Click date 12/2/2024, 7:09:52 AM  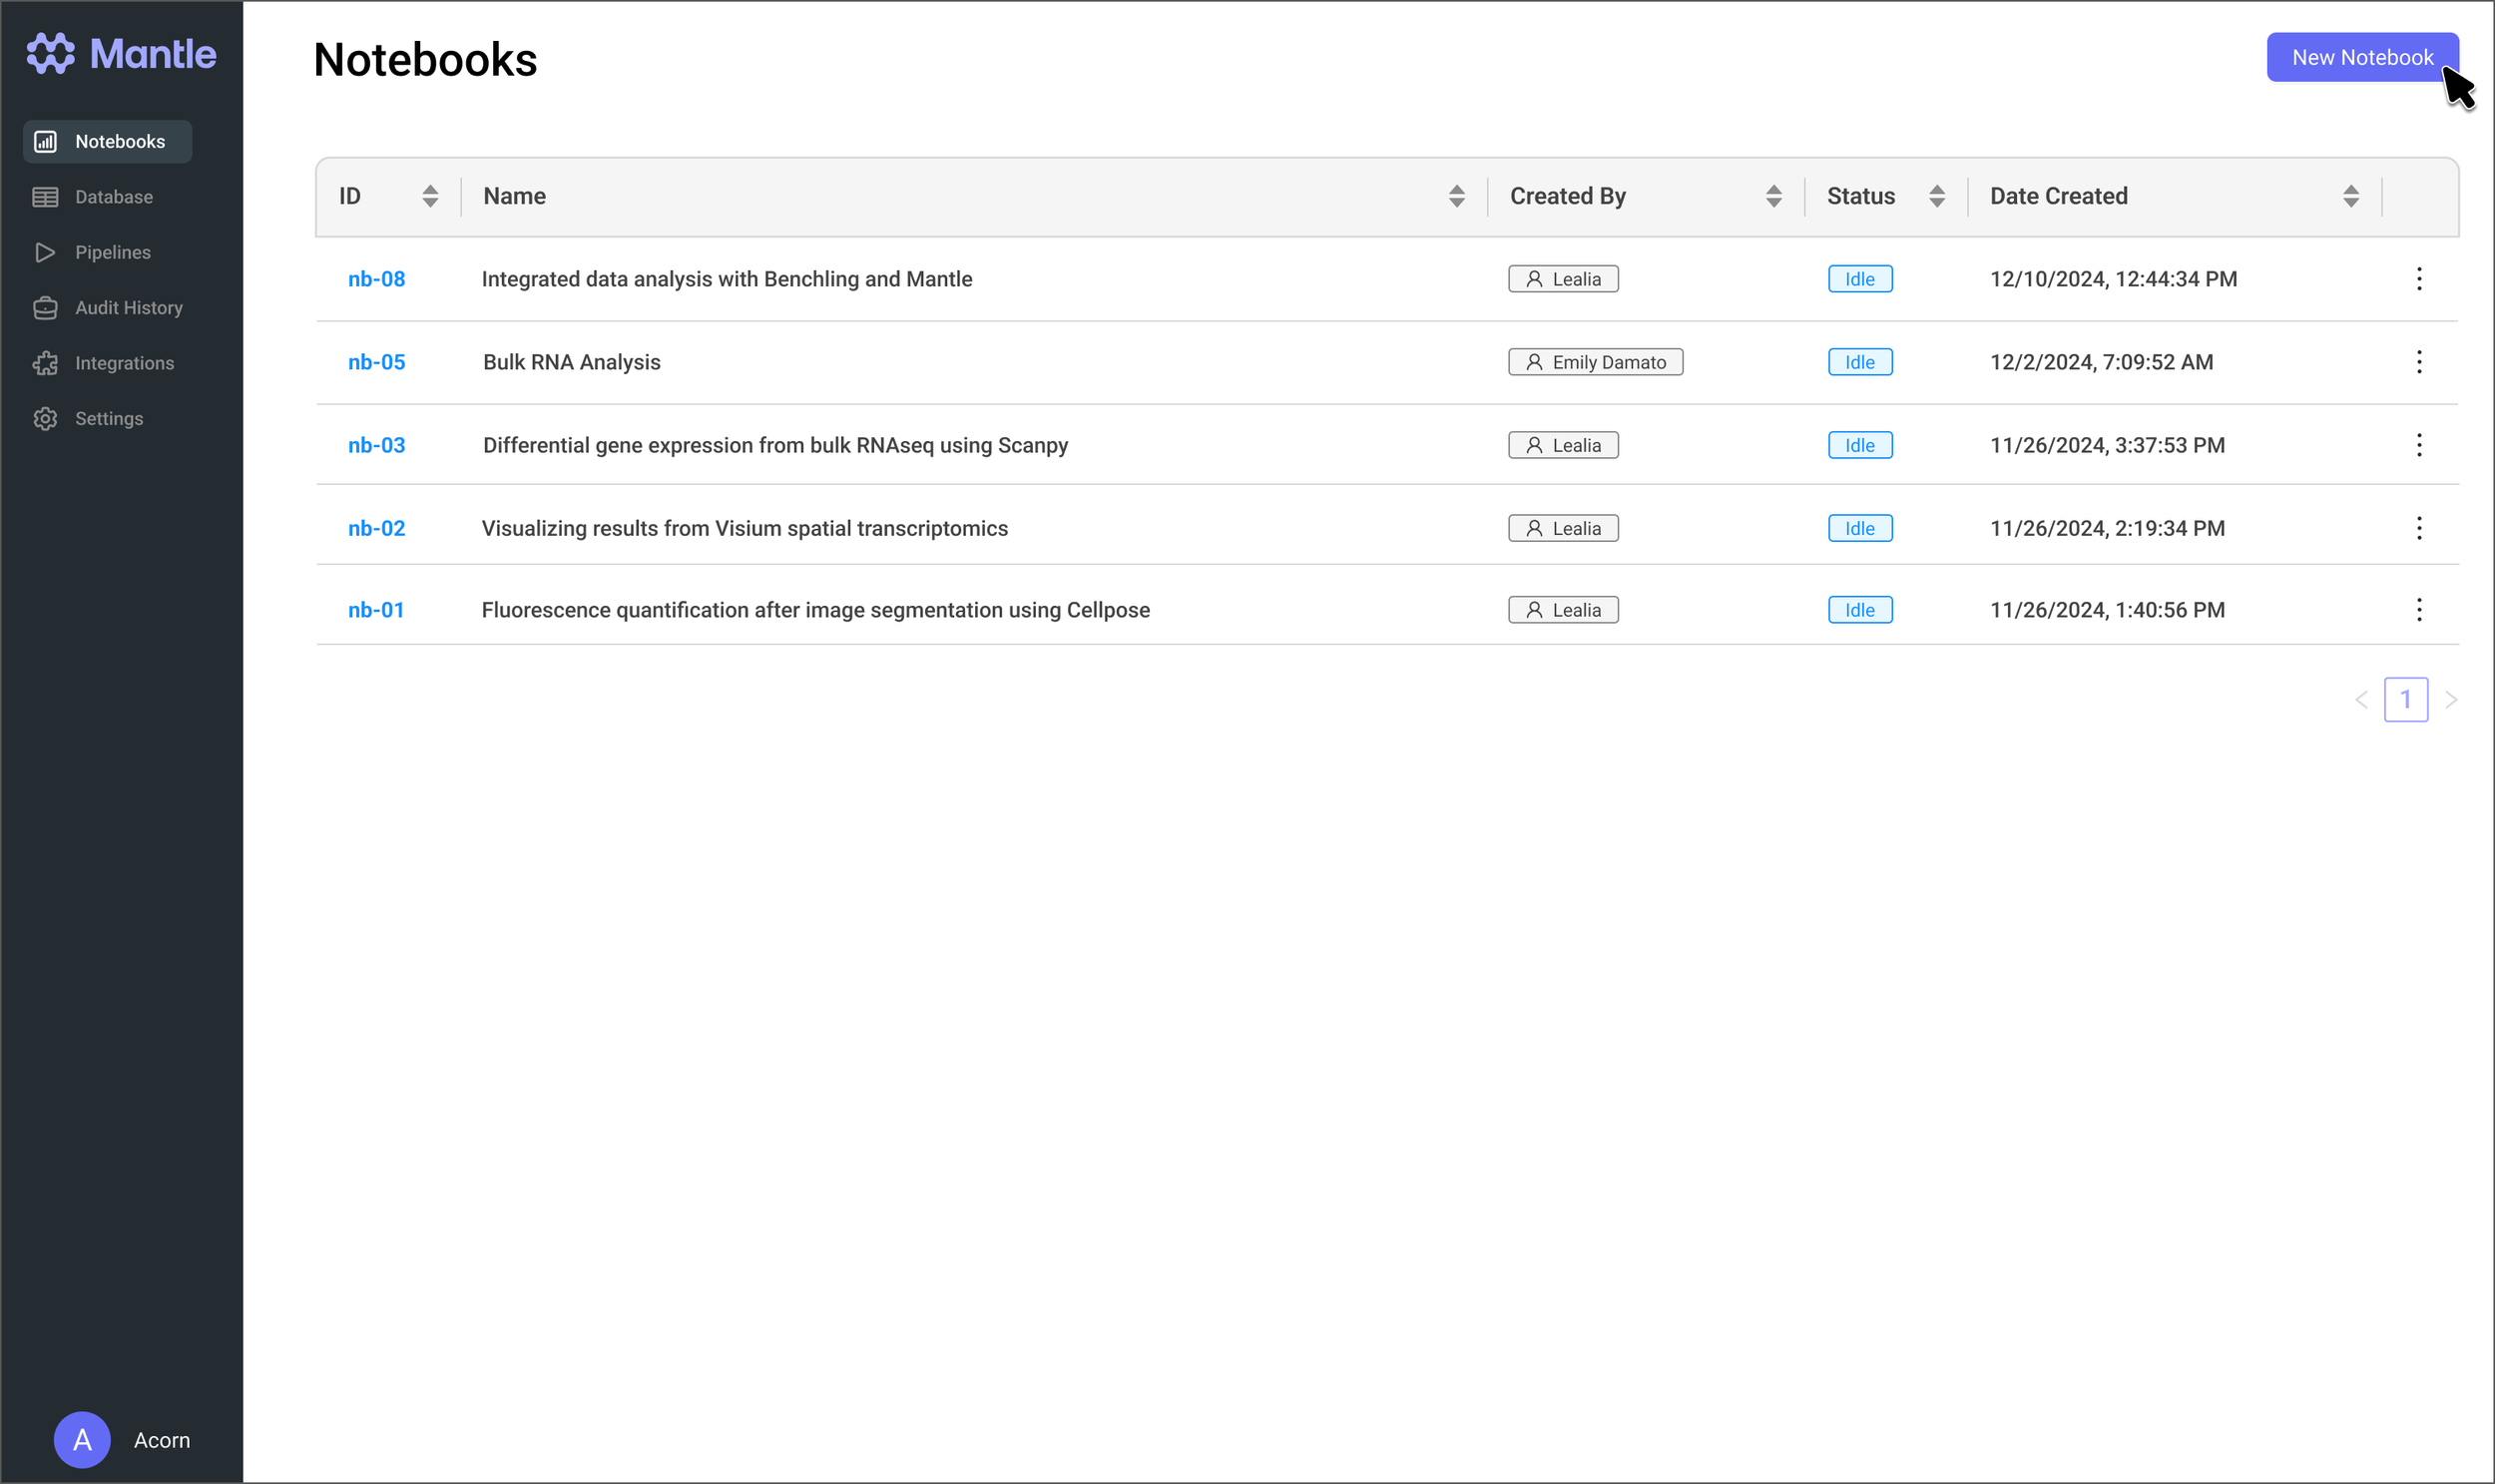2101,362
